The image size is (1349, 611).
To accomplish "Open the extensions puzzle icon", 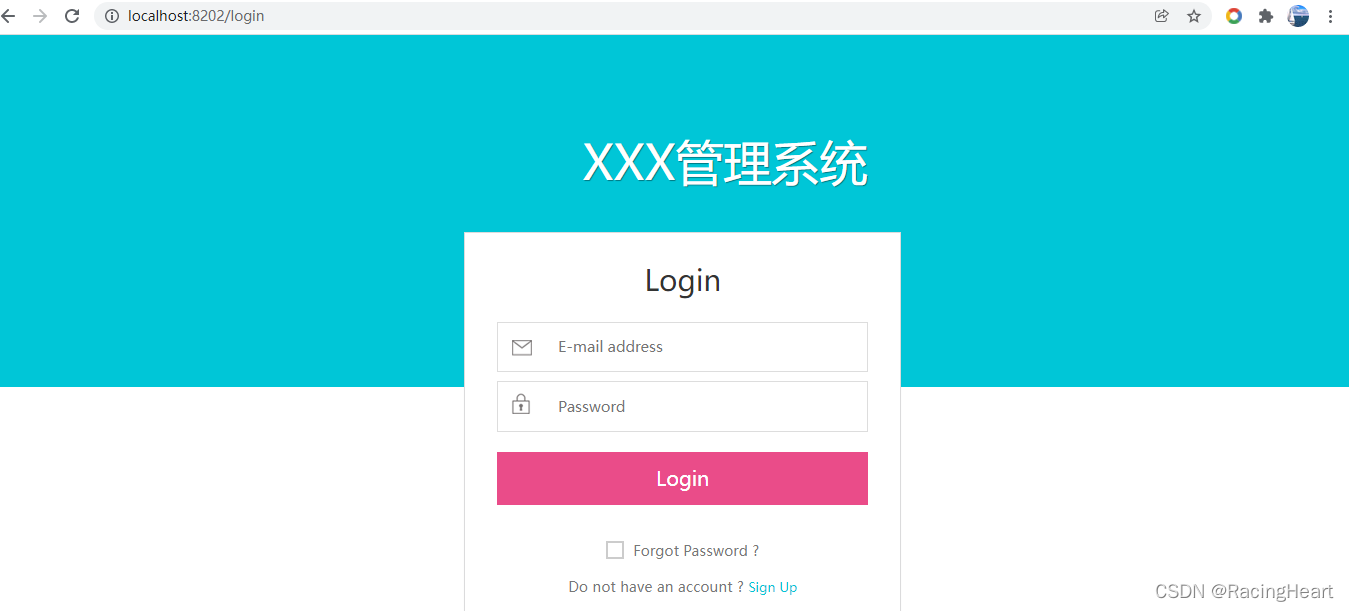I will coord(1266,16).
